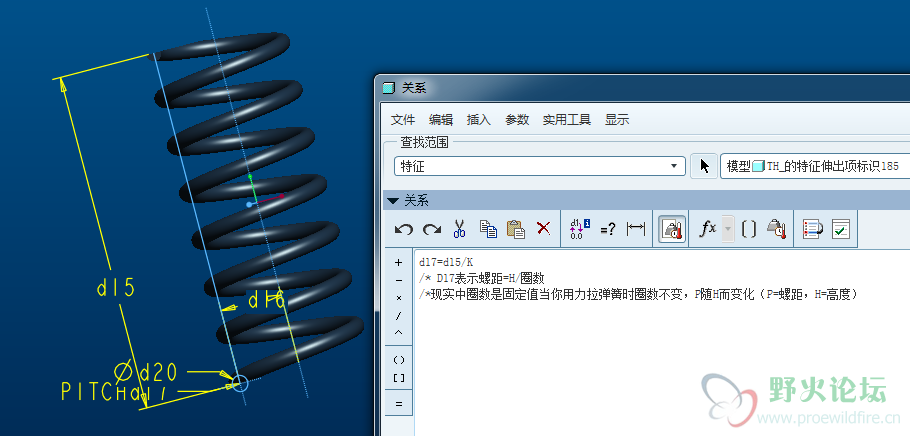Insert the power caret operator
Viewport: 910px width, 436px height.
point(399,333)
